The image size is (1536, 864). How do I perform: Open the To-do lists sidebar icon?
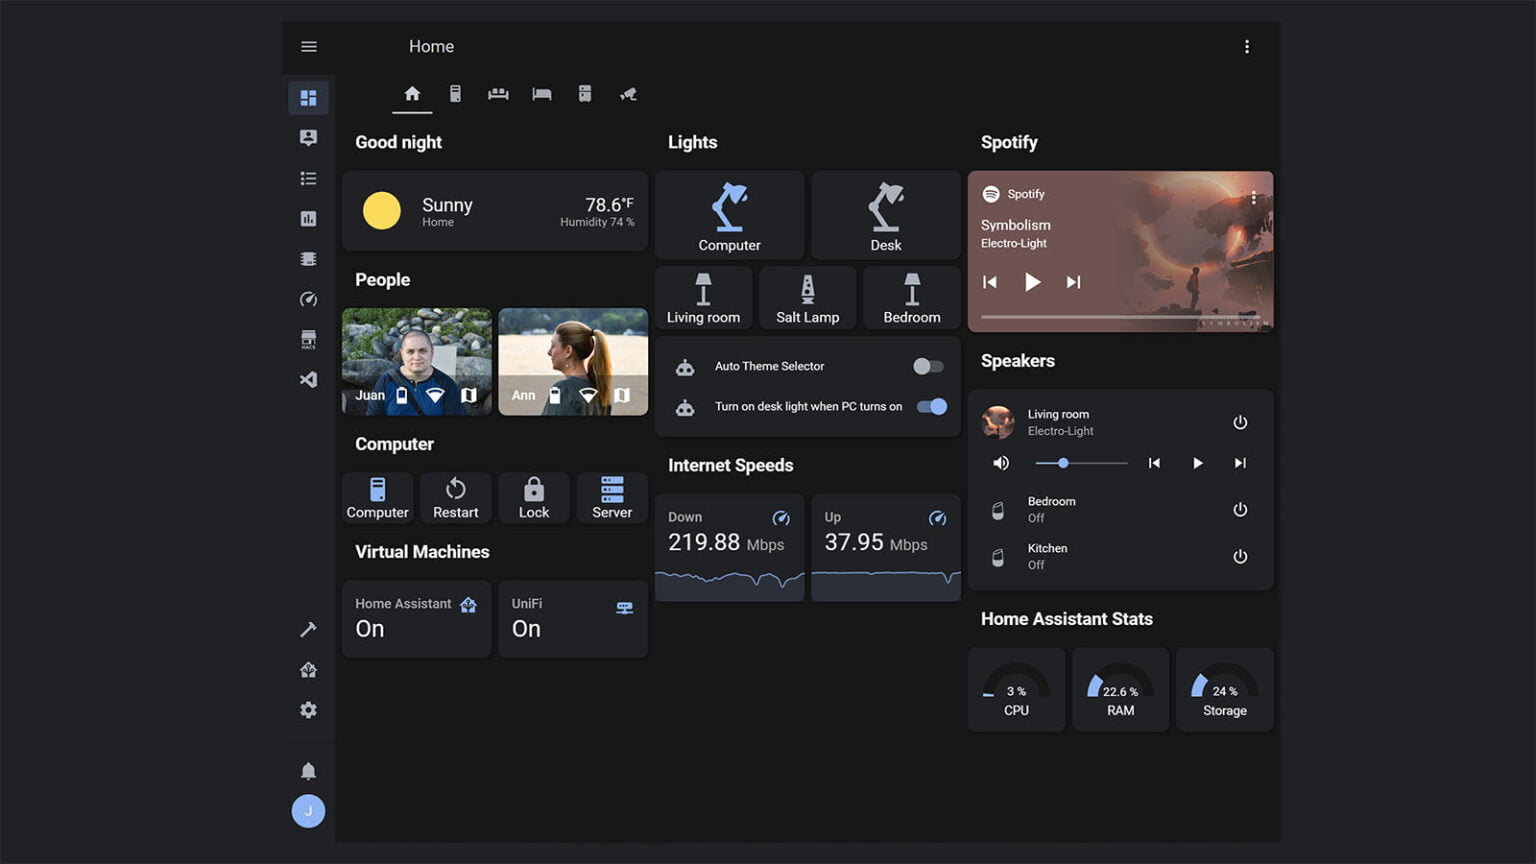(308, 178)
